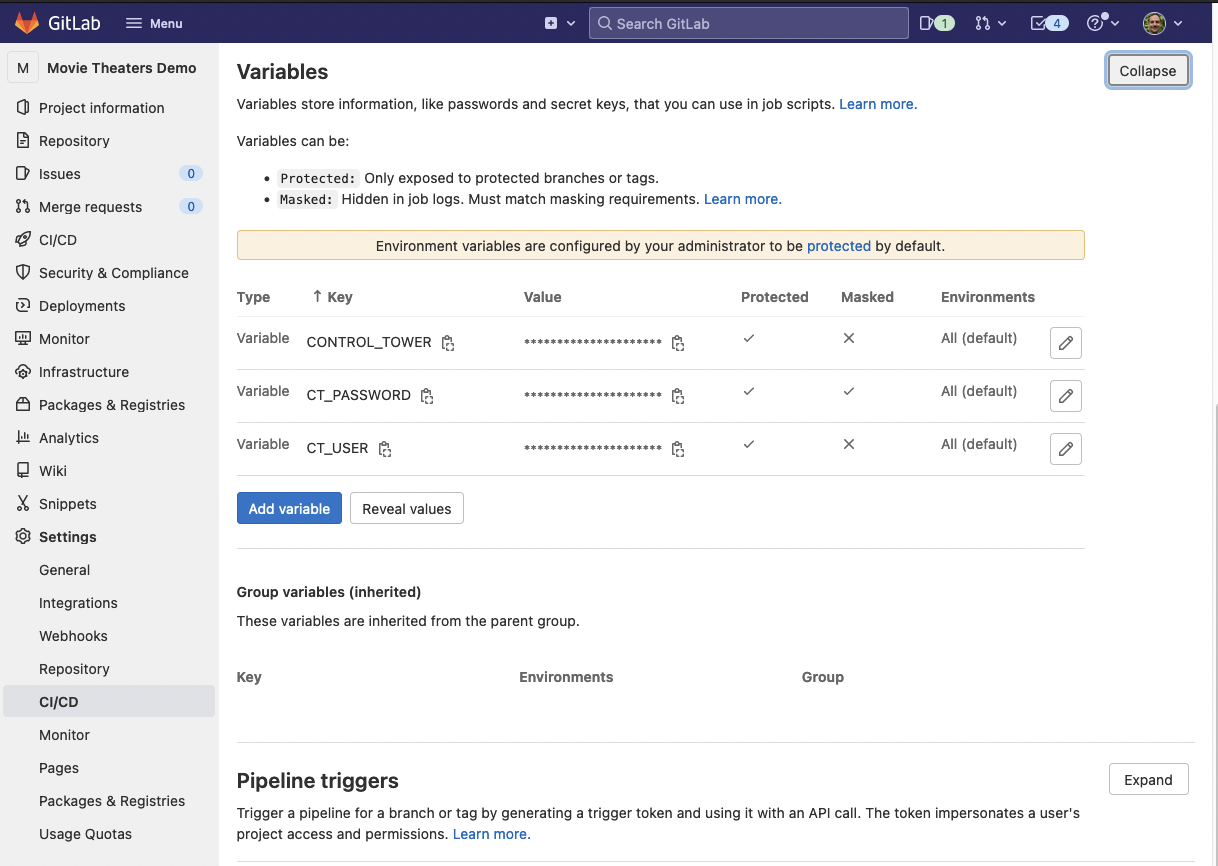
Task: Edit the CT_USER variable with the pencil icon
Action: point(1065,448)
